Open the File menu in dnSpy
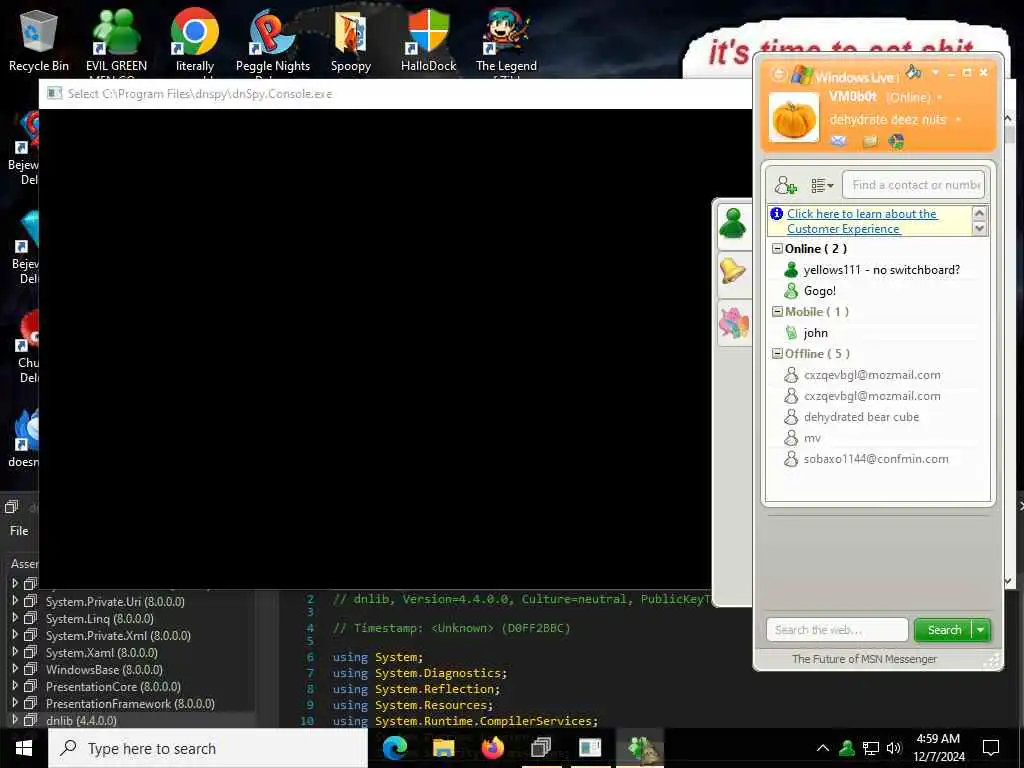This screenshot has height=768, width=1024. click(19, 531)
